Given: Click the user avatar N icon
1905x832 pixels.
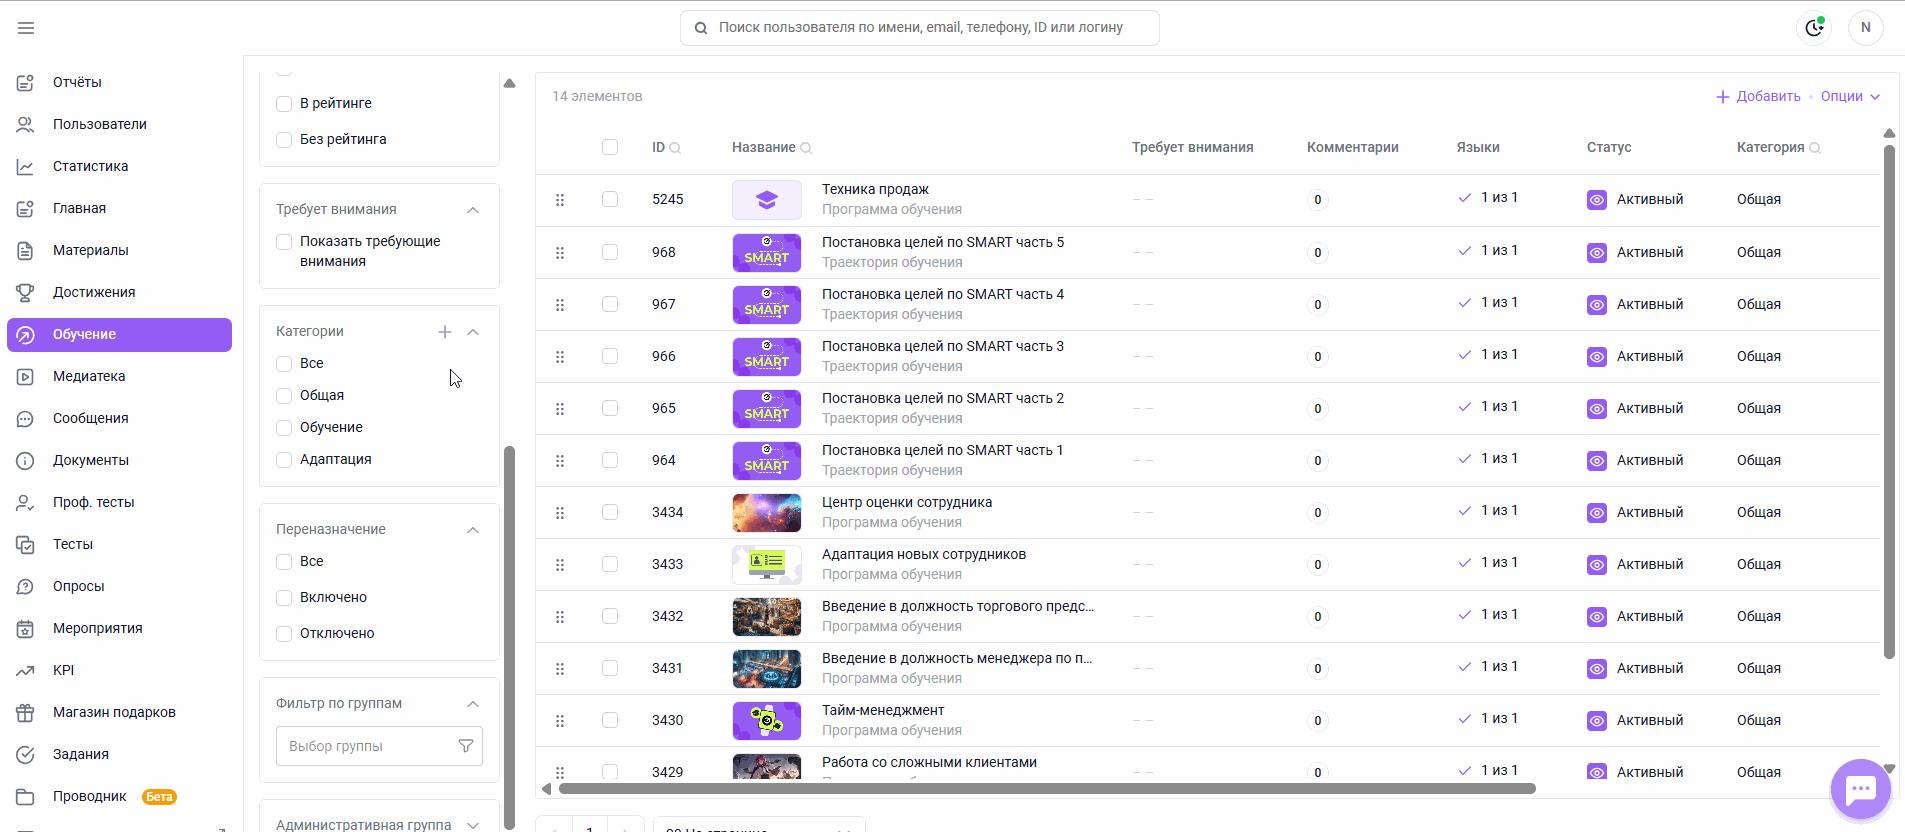Looking at the screenshot, I should click(1866, 28).
